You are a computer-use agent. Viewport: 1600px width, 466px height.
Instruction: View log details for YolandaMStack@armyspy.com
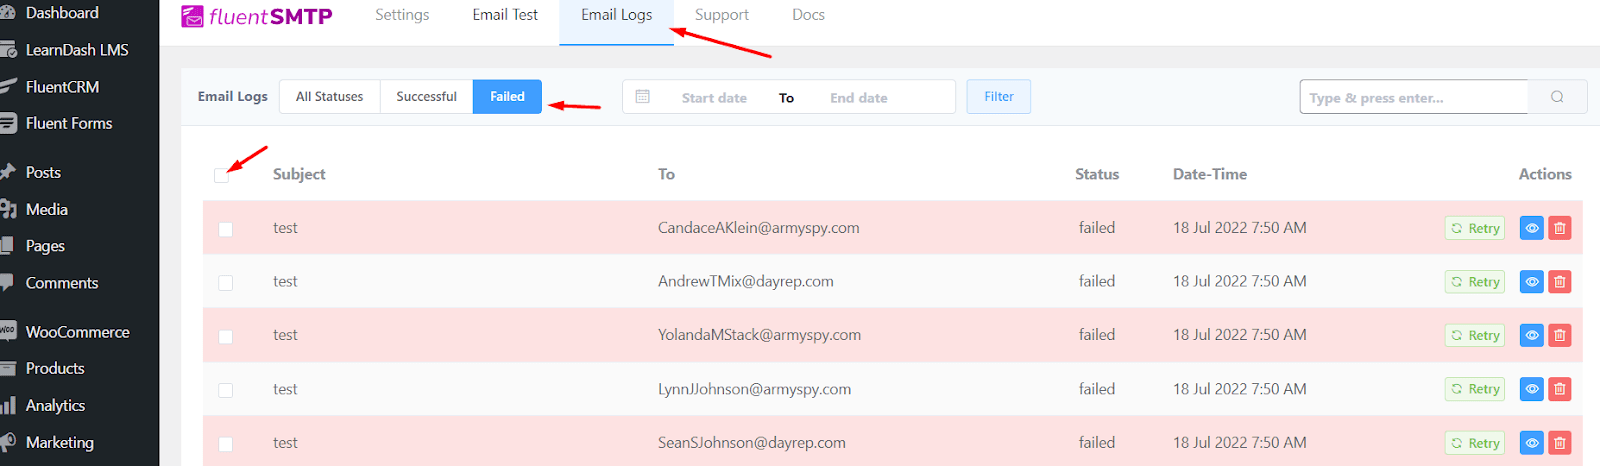pos(1532,335)
